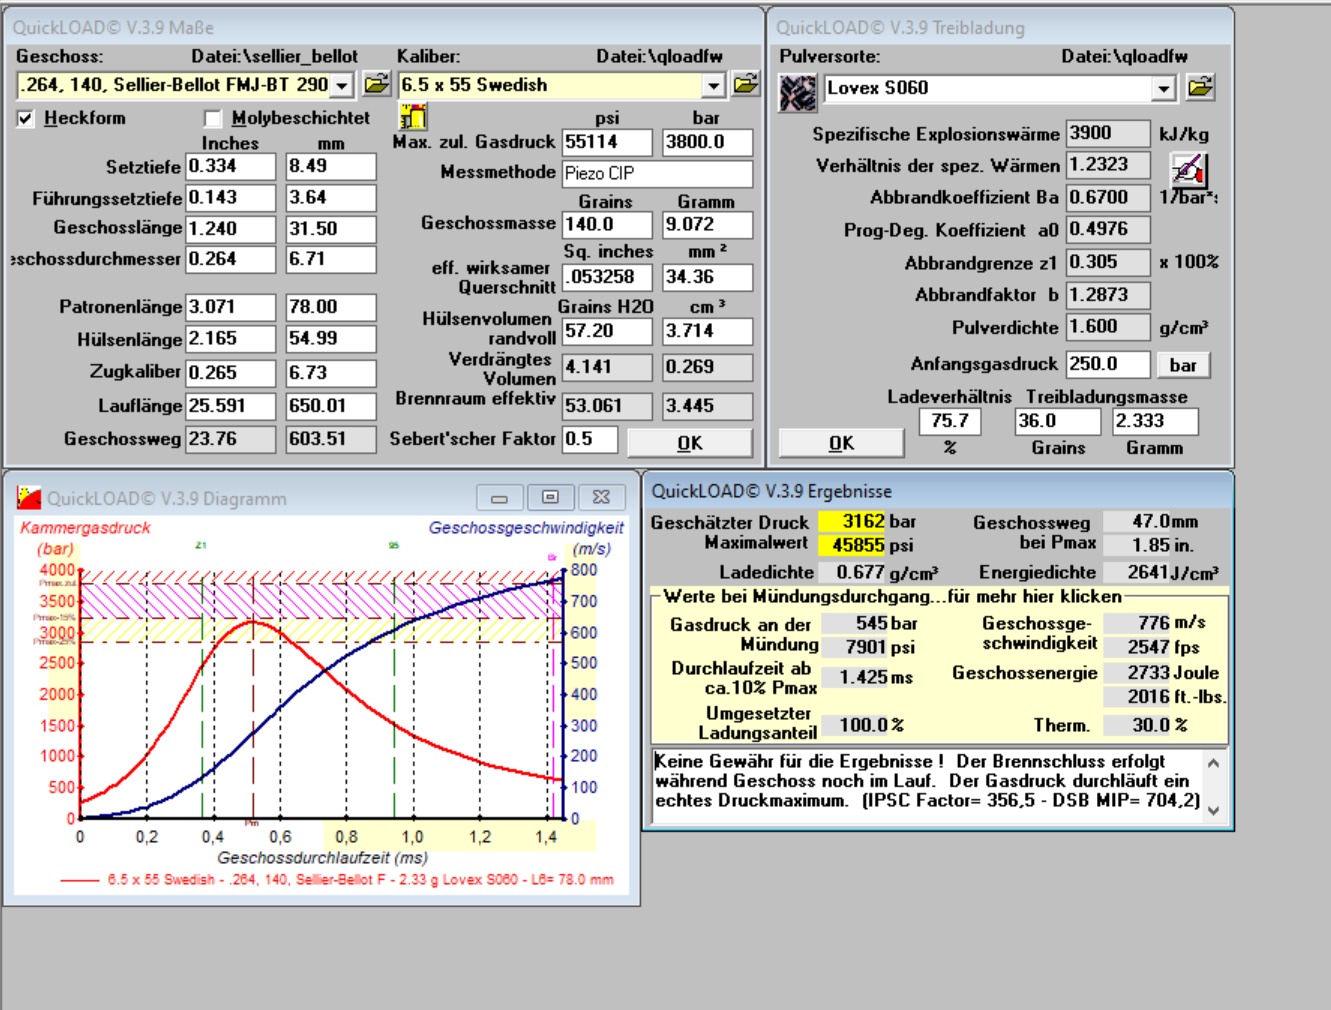Select the Hülsenlänge mm field 54.99
This screenshot has width=1331, height=1010.
coord(331,339)
